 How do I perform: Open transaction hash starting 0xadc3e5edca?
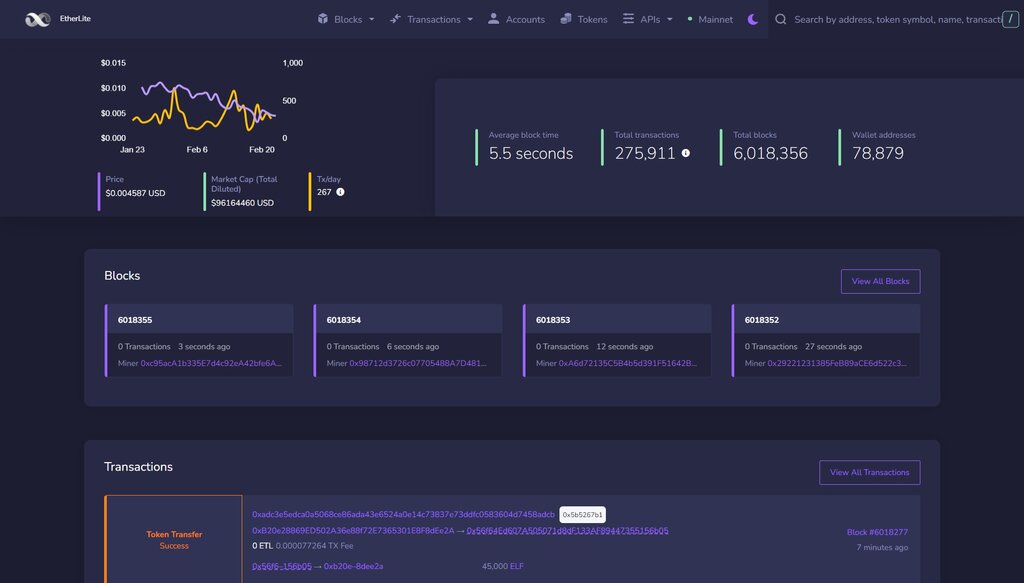click(x=404, y=514)
